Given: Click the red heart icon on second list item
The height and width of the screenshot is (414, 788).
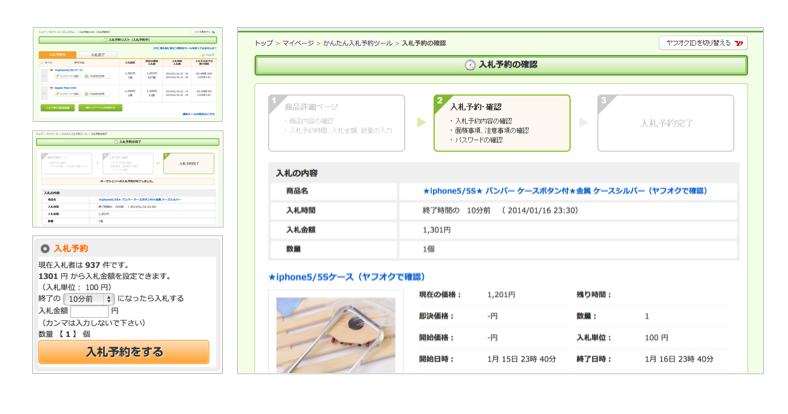Looking at the screenshot, I should coord(51,88).
